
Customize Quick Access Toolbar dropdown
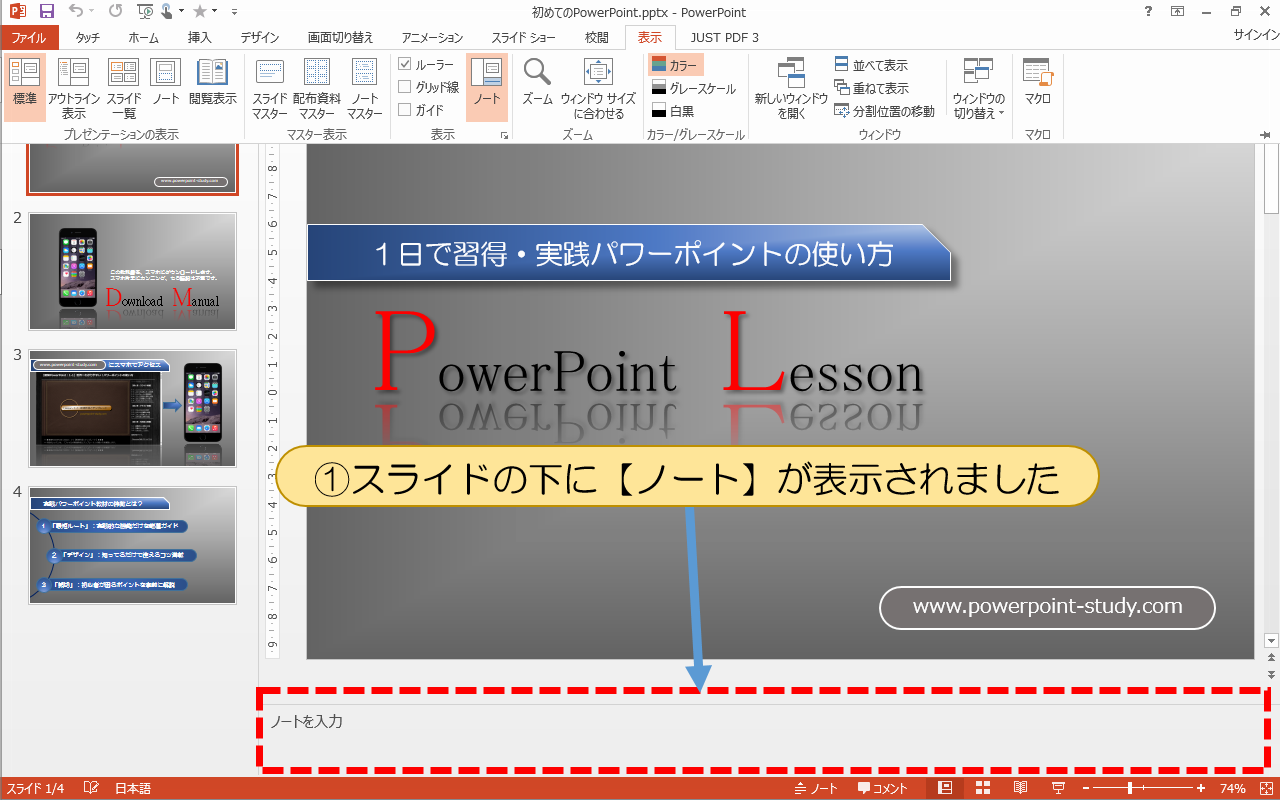point(234,12)
